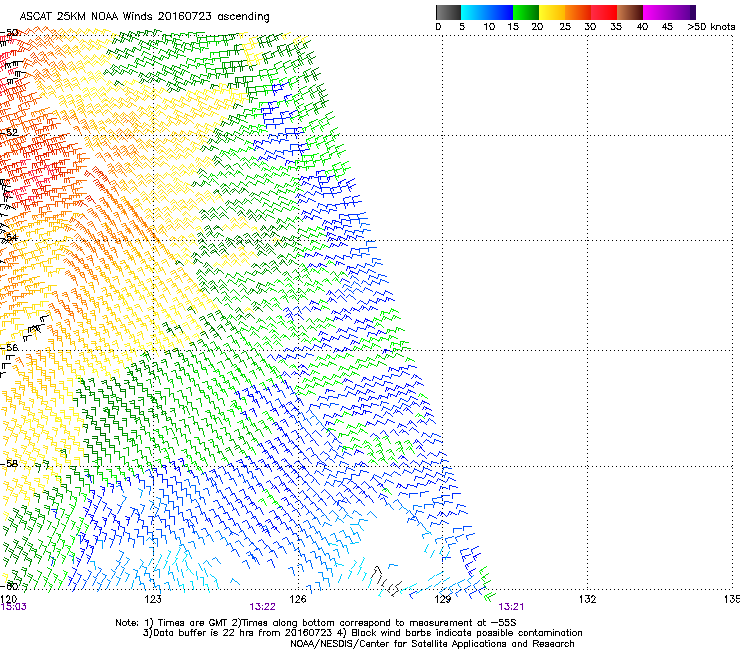
Task: Click the blue 10-15 knots legend segment
Action: click(x=500, y=12)
